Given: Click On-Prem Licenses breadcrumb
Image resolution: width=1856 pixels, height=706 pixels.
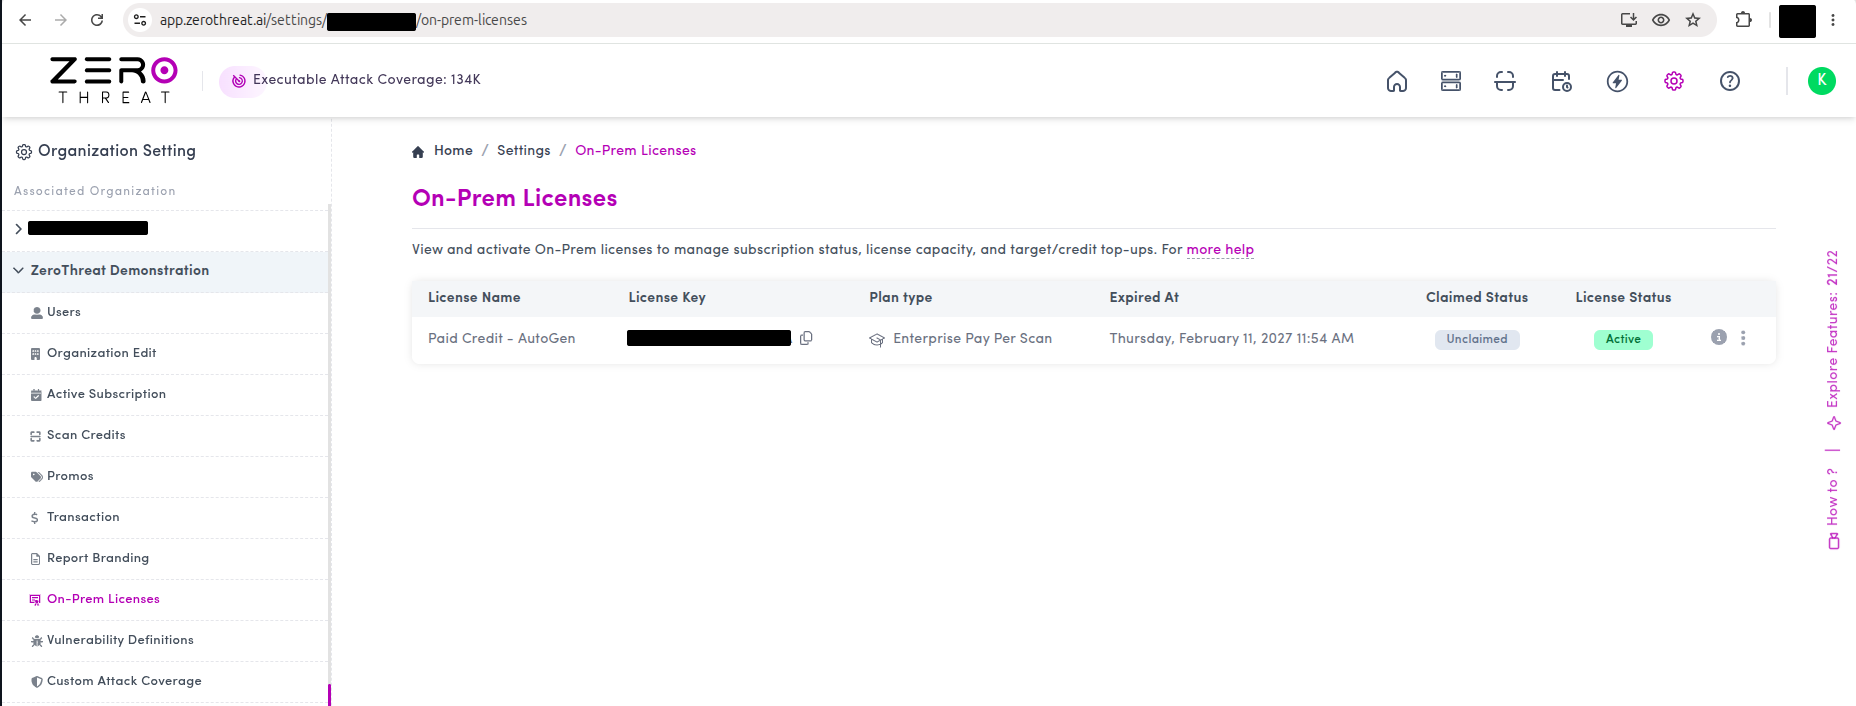Looking at the screenshot, I should [x=636, y=151].
